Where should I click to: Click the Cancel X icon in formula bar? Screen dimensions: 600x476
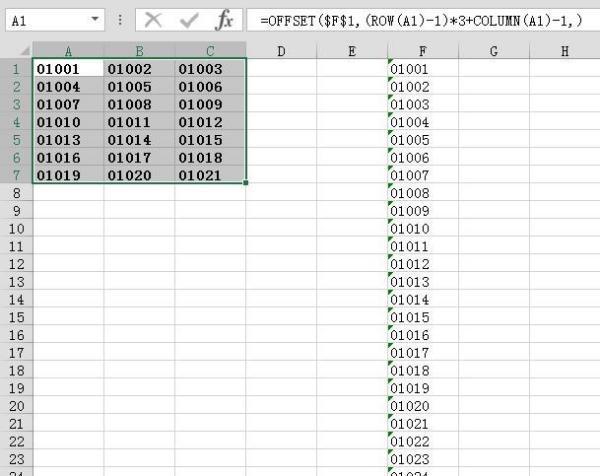153,19
